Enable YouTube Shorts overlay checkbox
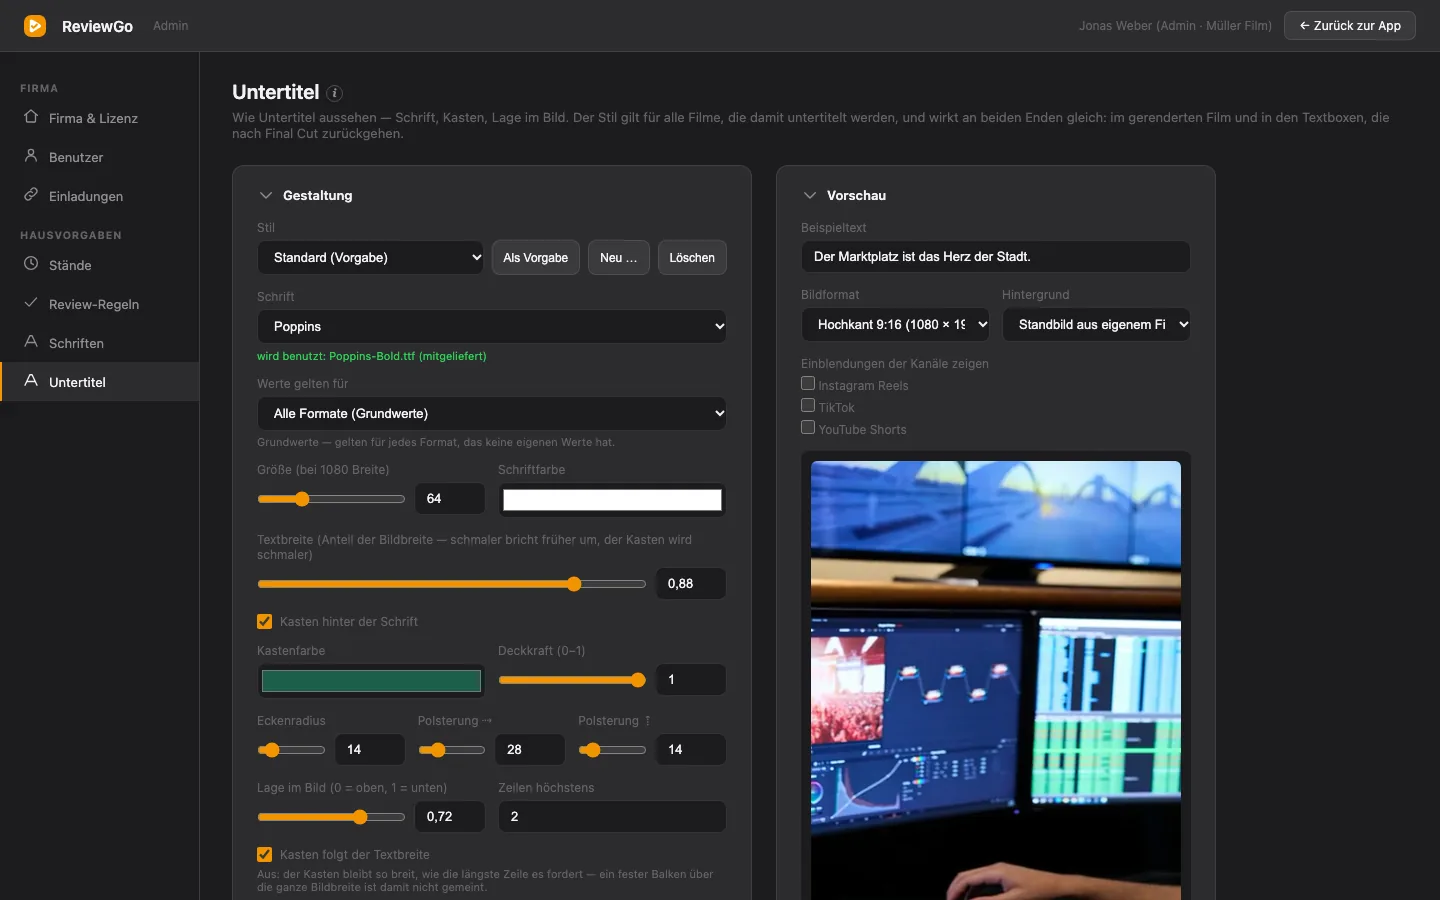This screenshot has height=900, width=1440. 808,428
